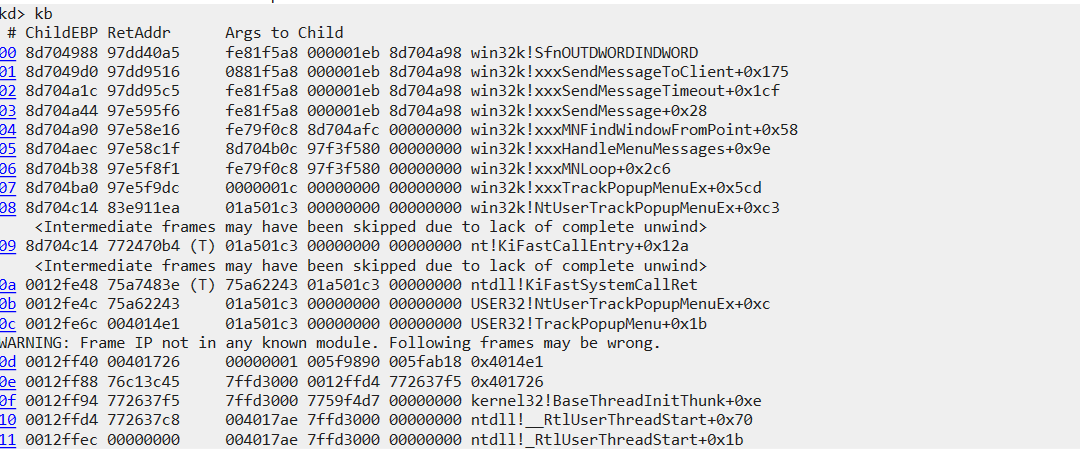This screenshot has height=475, width=1080.
Task: Open frame 06 xxxMNLoop link
Action: click(8, 169)
